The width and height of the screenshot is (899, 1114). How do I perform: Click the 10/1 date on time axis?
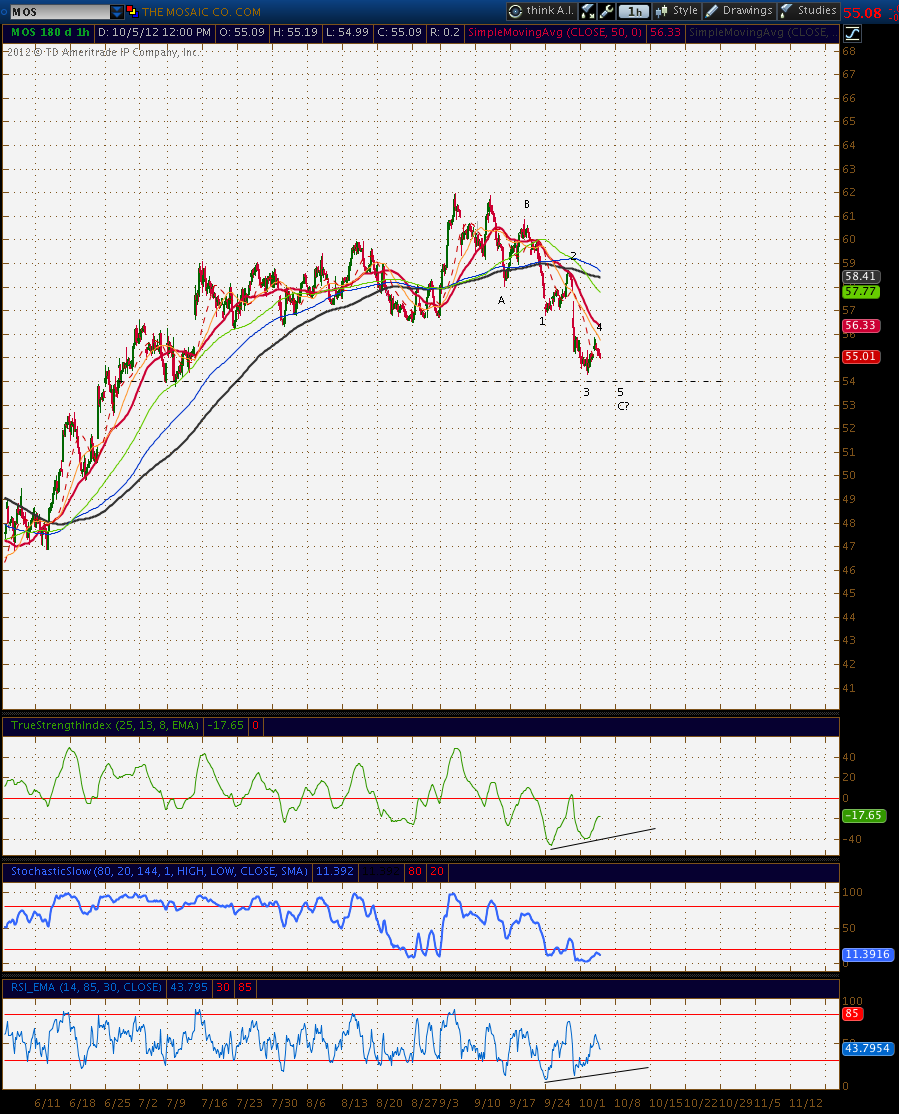592,1103
